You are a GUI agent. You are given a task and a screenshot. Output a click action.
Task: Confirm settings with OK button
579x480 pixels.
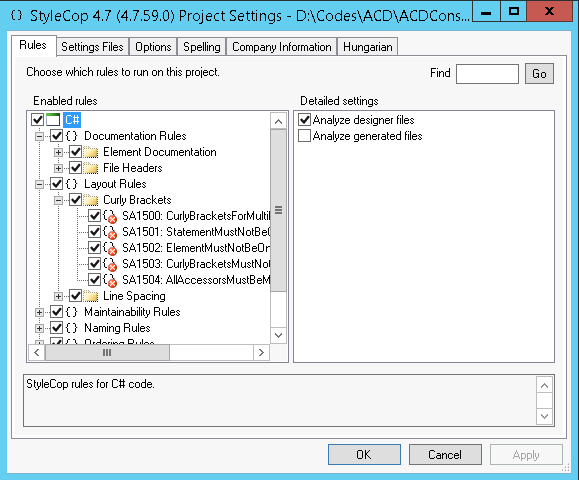pyautogui.click(x=364, y=455)
